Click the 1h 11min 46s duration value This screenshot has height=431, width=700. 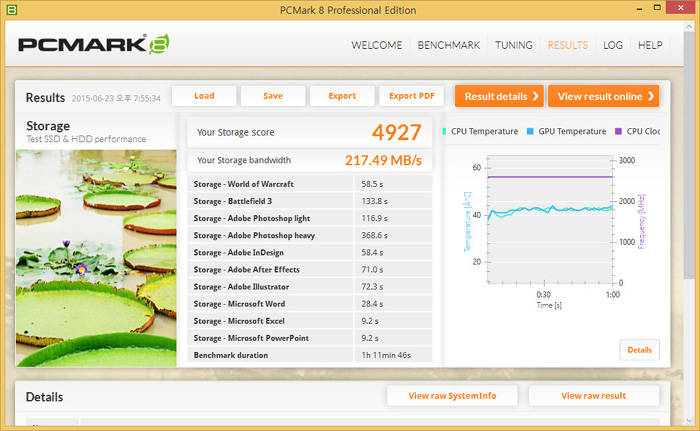(386, 355)
